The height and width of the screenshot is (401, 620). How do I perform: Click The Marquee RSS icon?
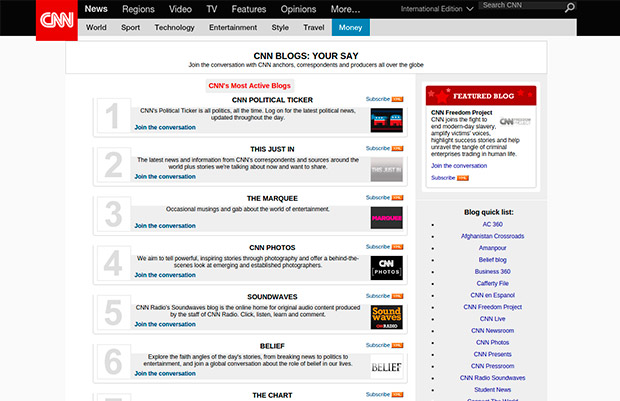pyautogui.click(x=397, y=198)
